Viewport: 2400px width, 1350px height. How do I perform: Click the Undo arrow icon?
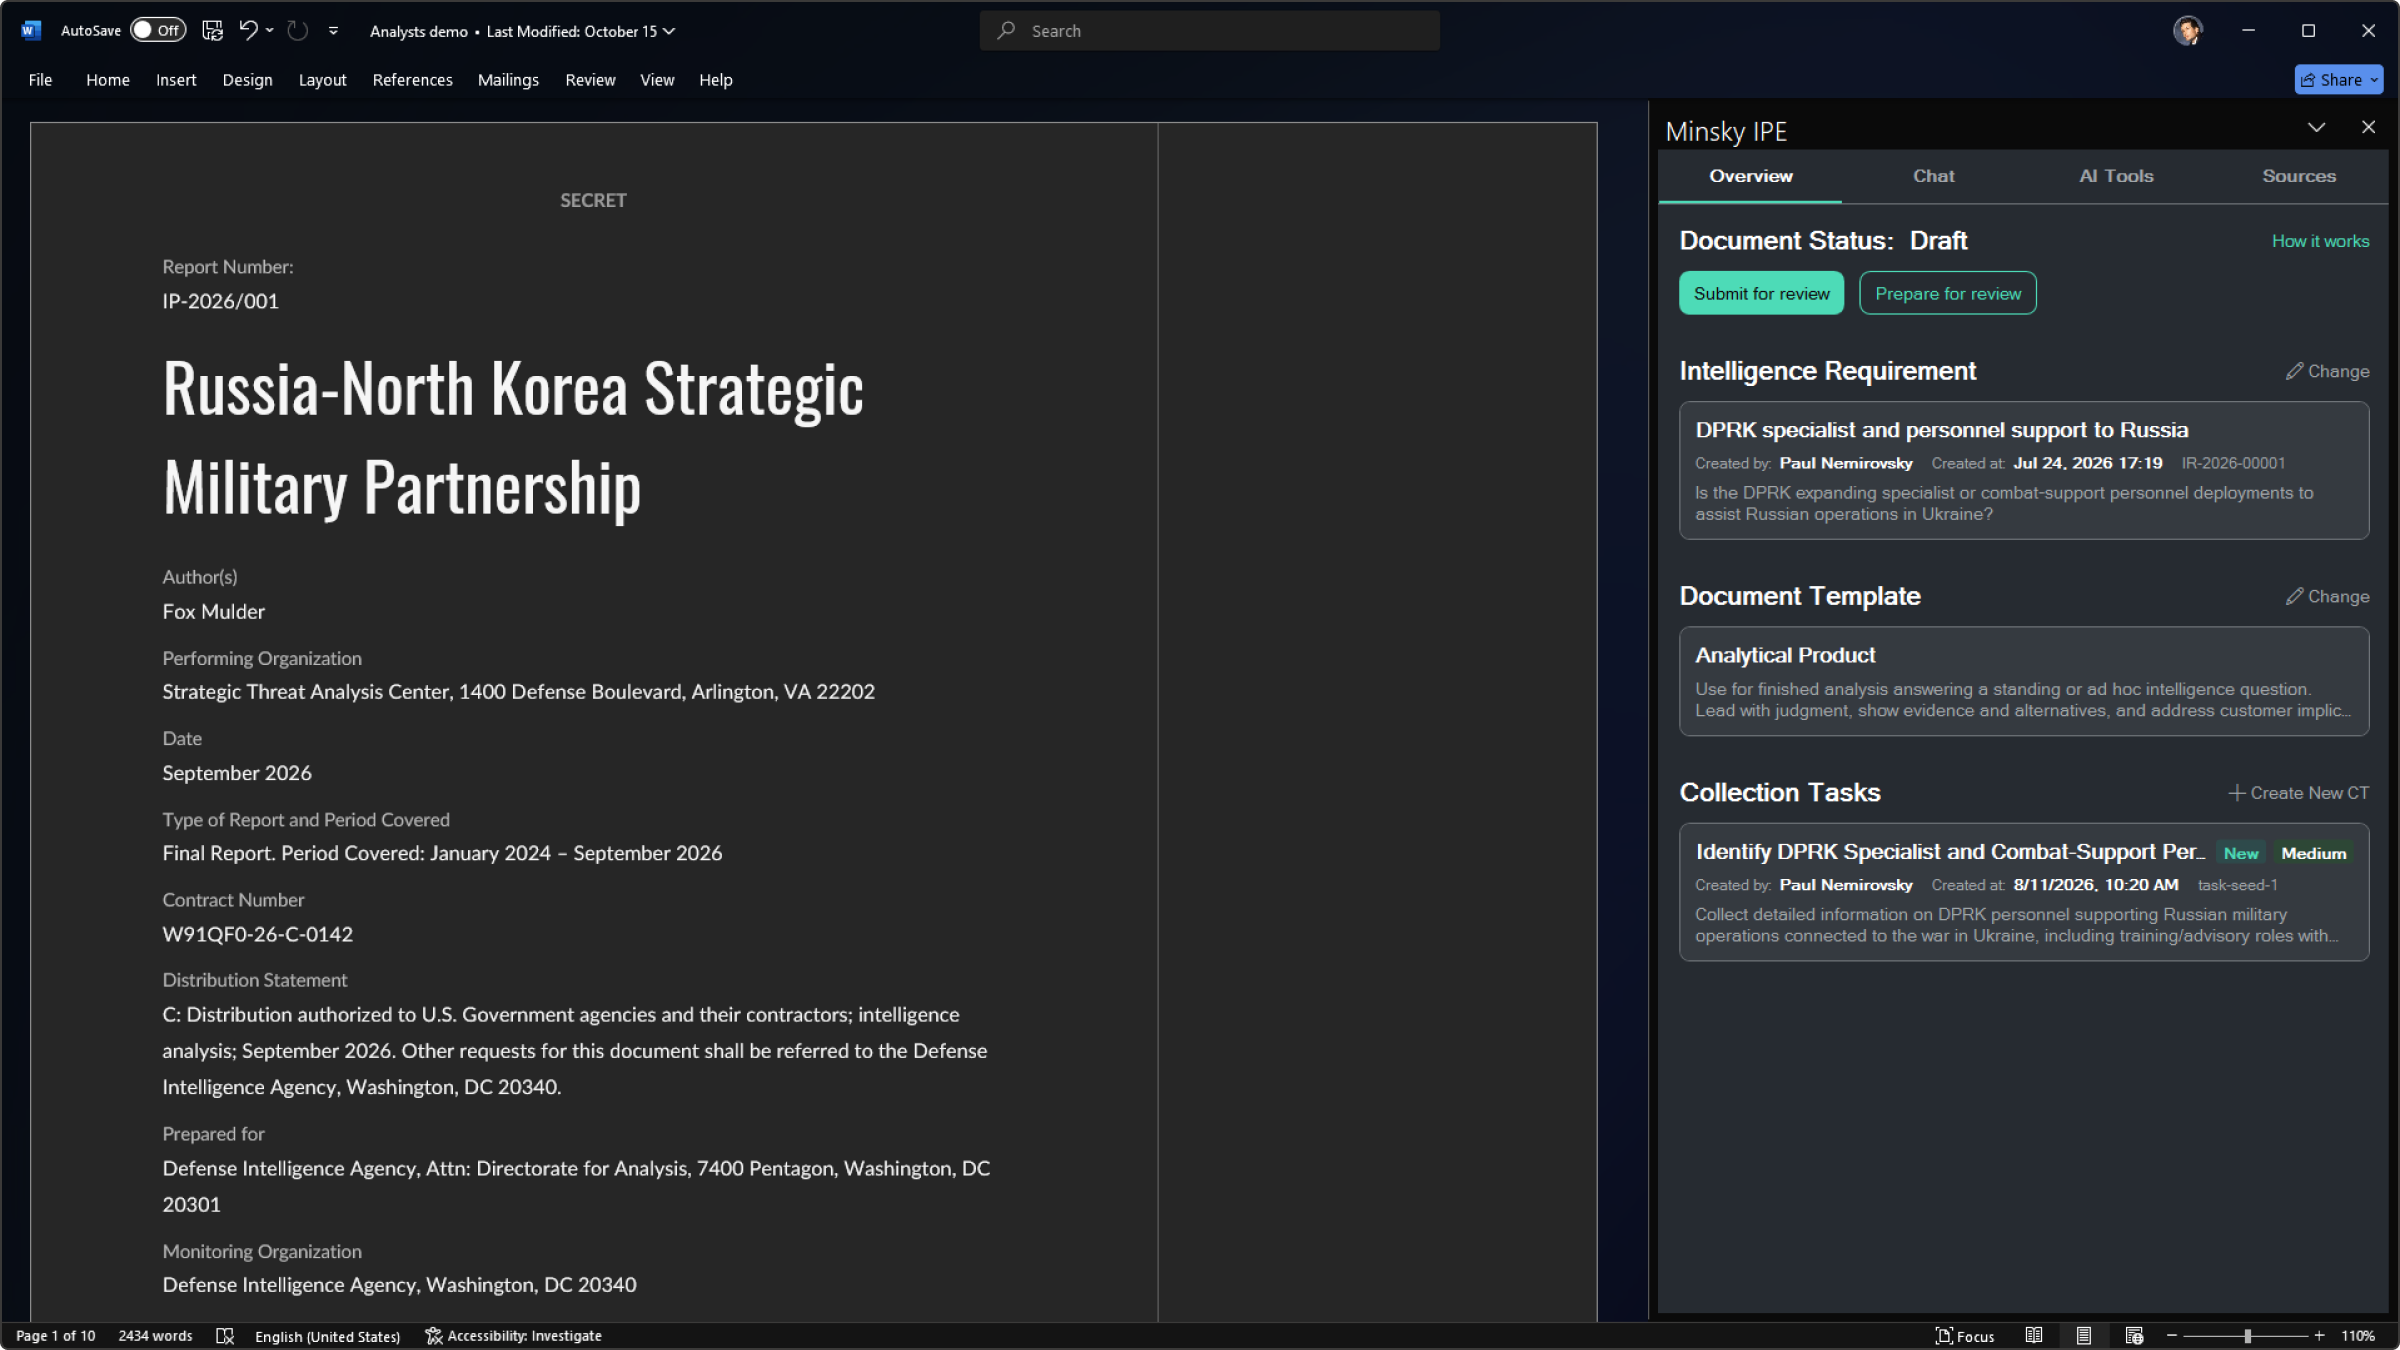[x=248, y=31]
